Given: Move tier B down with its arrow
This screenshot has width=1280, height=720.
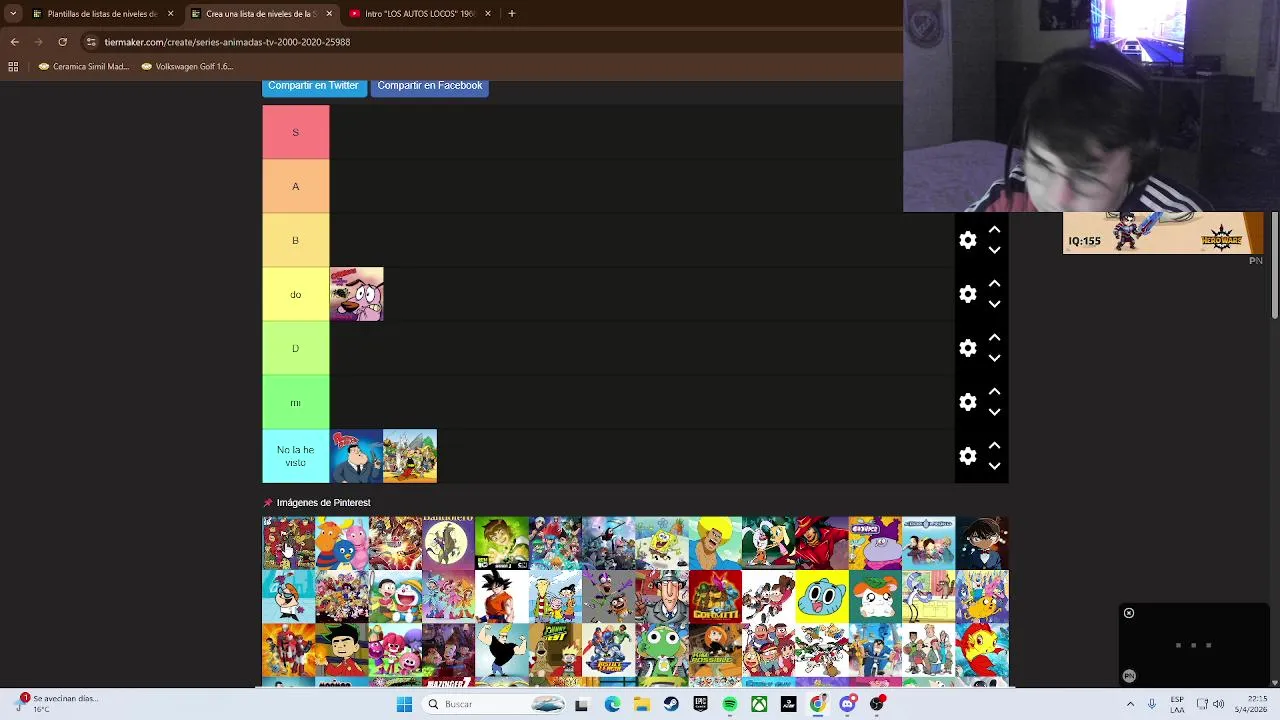Looking at the screenshot, I should [x=994, y=250].
